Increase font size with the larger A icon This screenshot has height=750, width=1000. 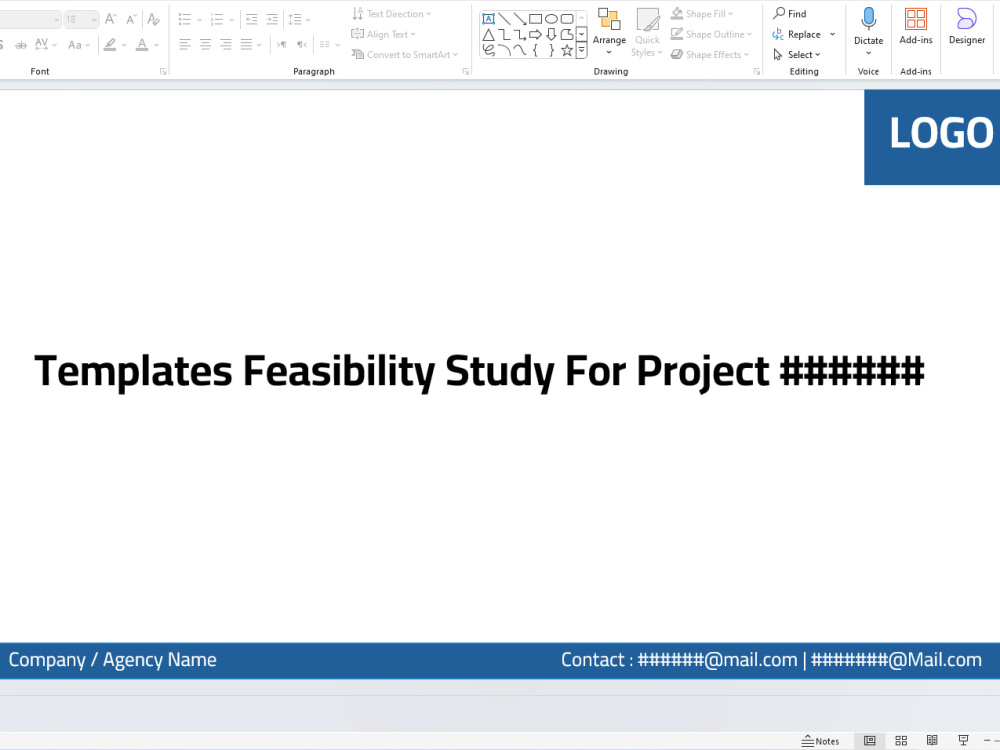pyautogui.click(x=110, y=19)
